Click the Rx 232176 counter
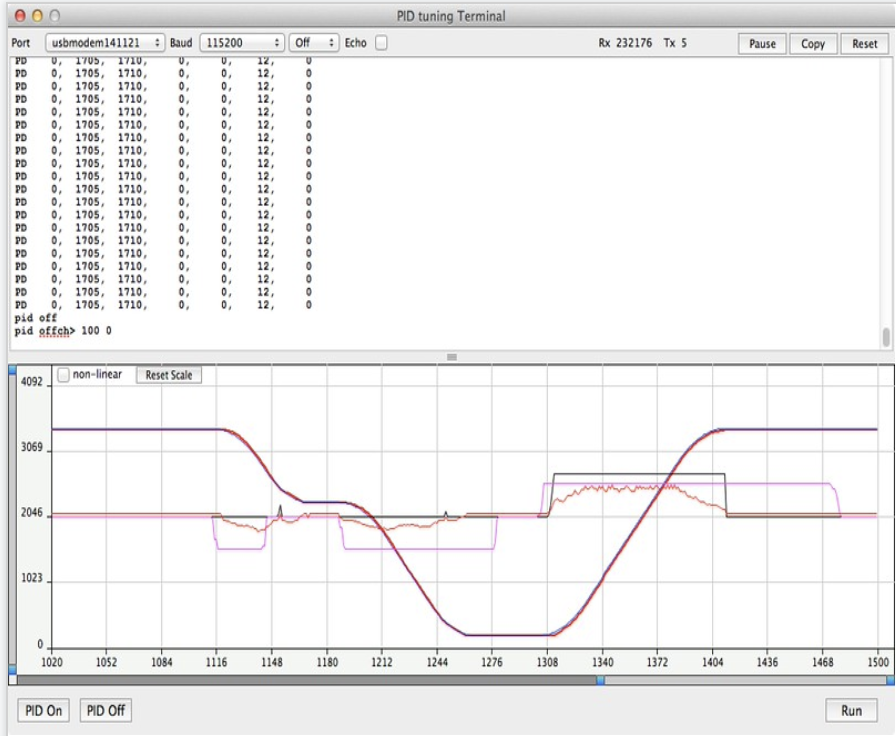The height and width of the screenshot is (736, 896). point(625,43)
